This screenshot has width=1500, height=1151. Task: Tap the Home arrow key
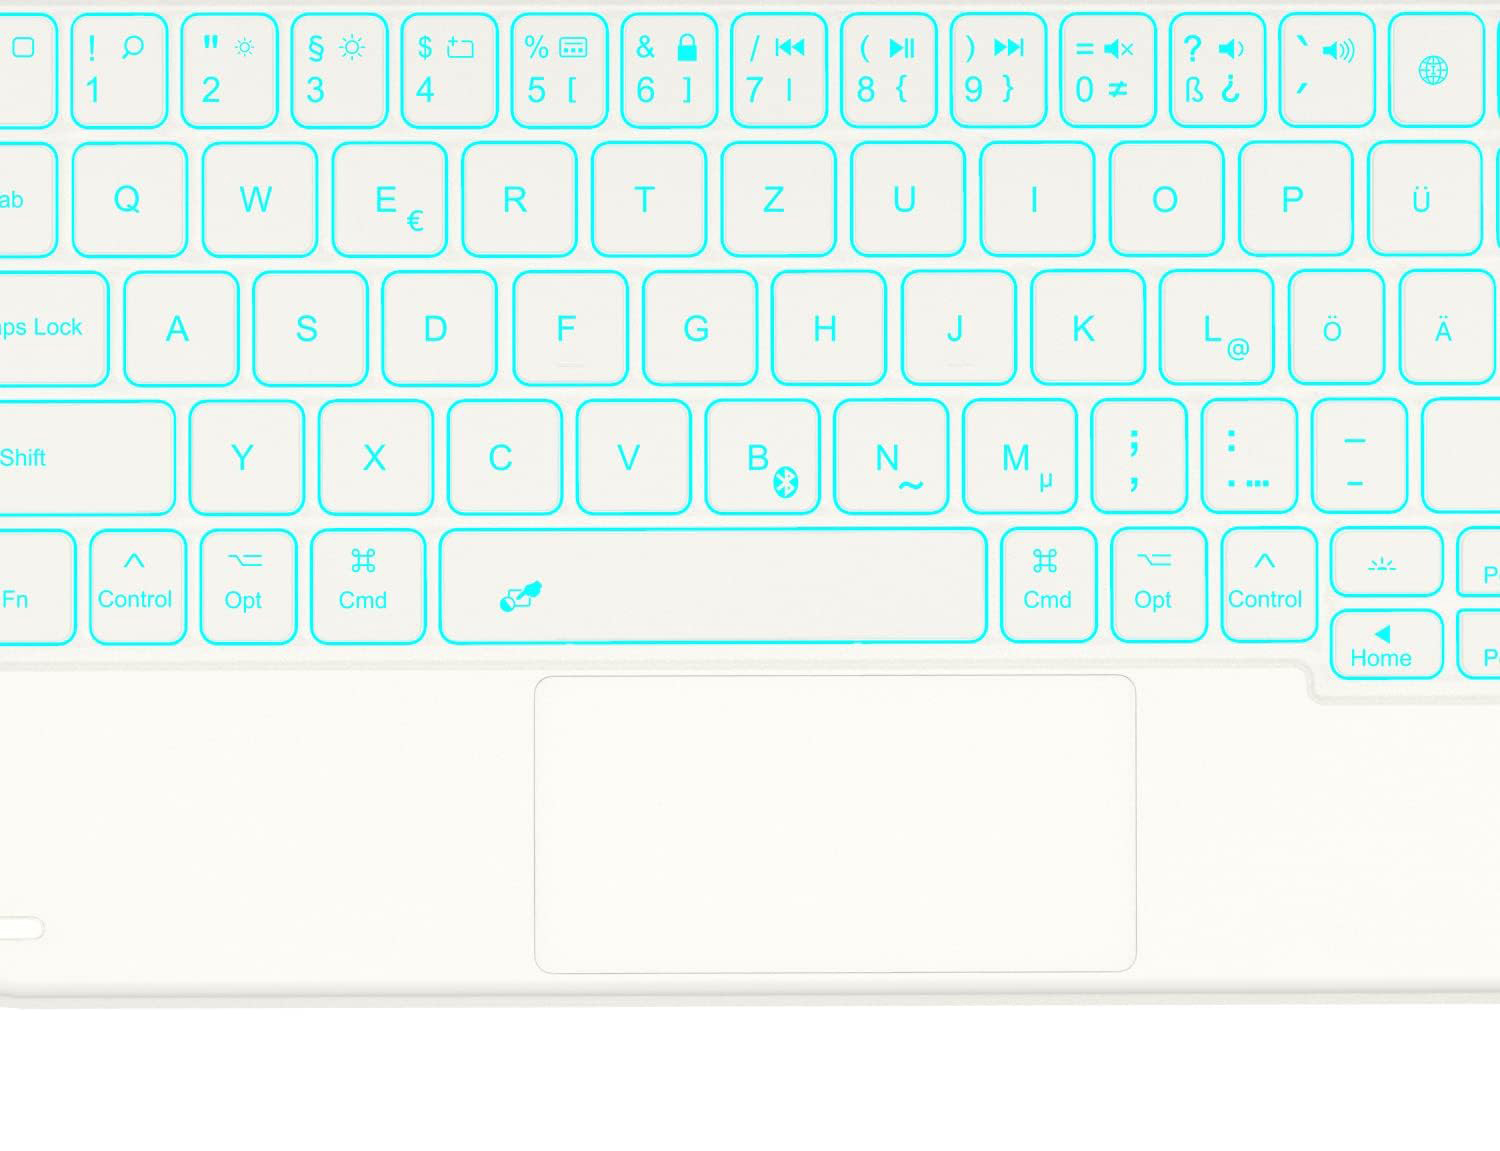pos(1387,645)
